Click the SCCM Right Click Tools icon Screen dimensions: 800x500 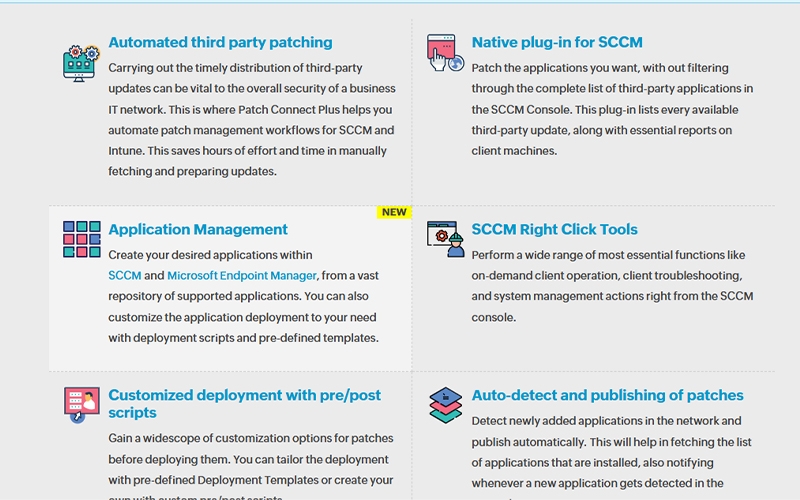[x=445, y=240]
